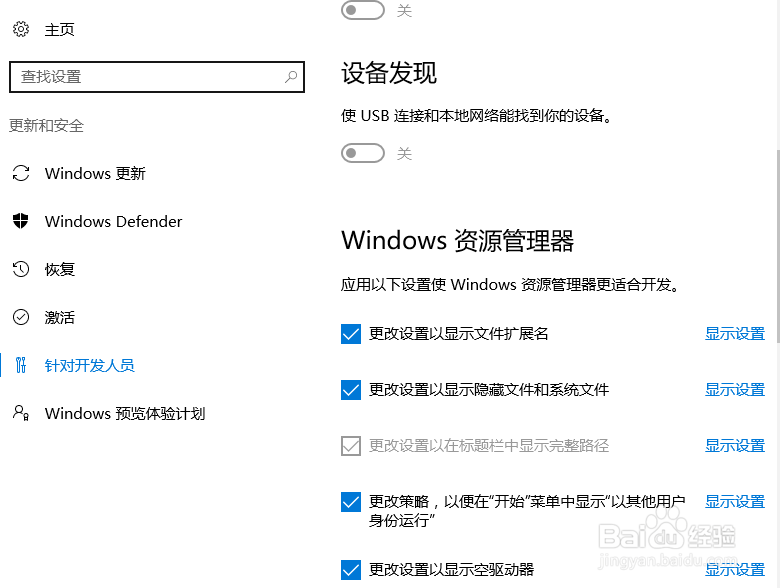Click the Home gear icon
The image size is (780, 588).
pyautogui.click(x=21, y=29)
